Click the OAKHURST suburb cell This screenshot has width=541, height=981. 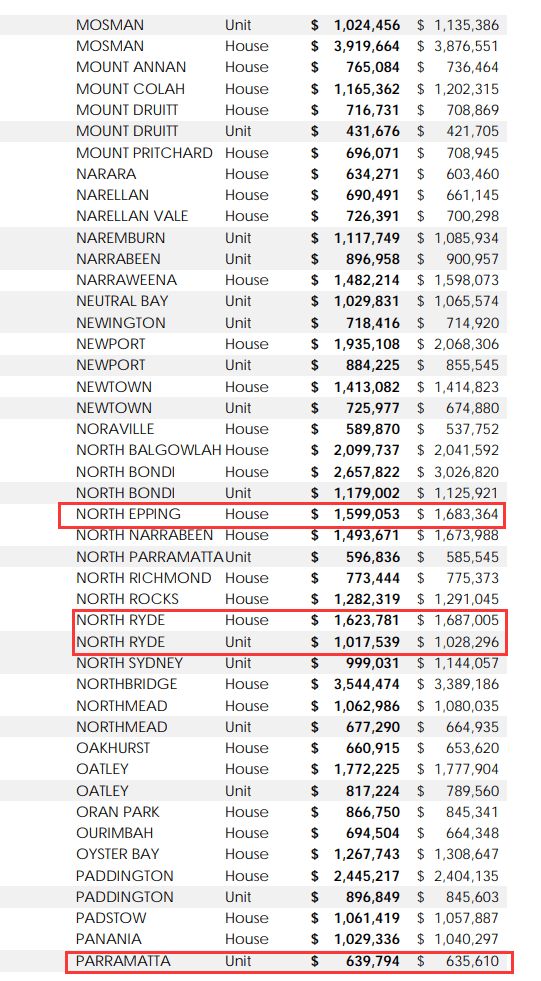coord(113,748)
